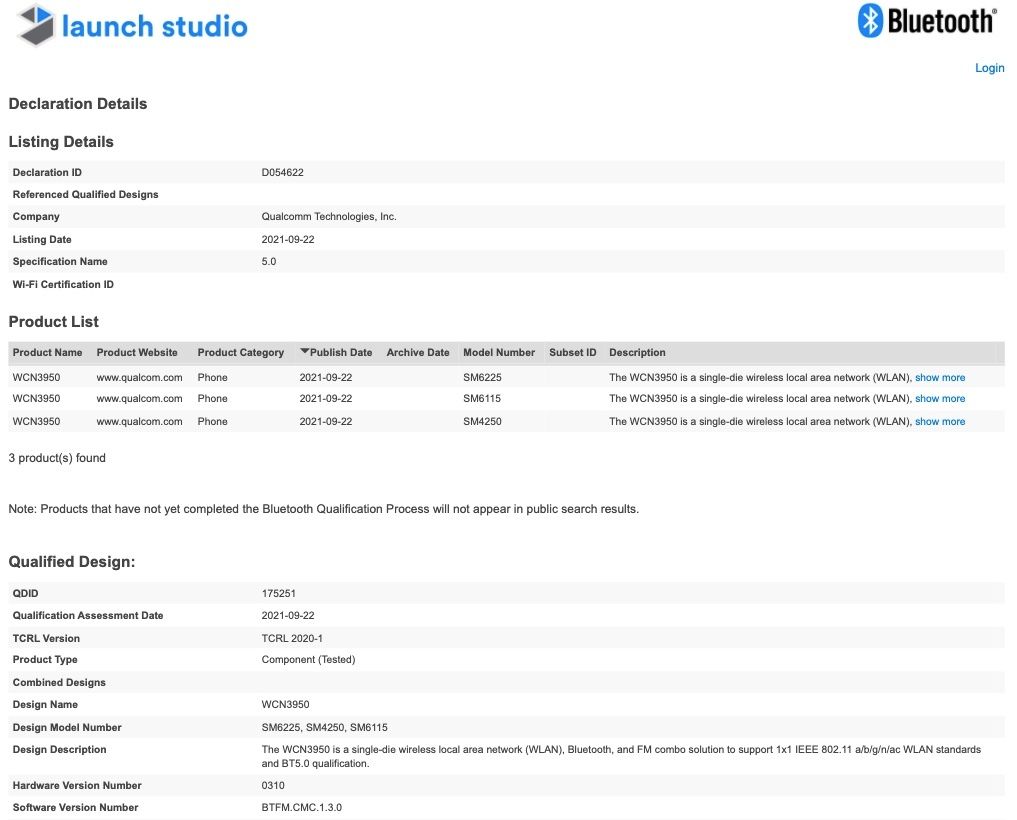Click the Declaration Details heading

[78, 104]
